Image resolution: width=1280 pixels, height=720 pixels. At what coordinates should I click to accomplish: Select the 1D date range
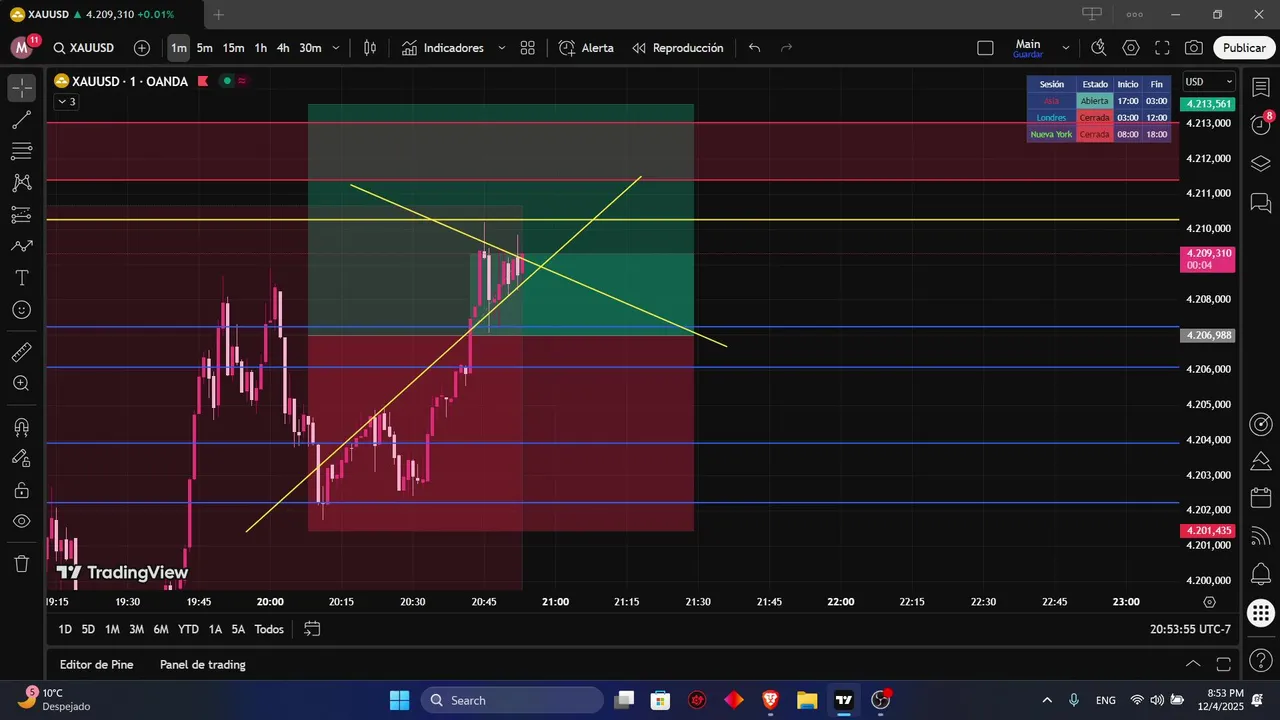[x=65, y=629]
